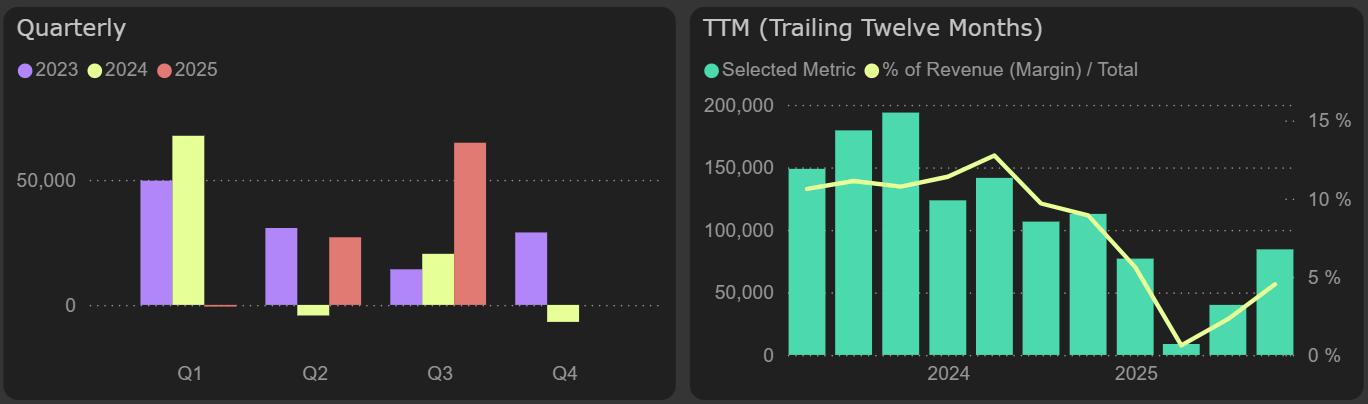Viewport: 1368px width, 404px height.
Task: Select the rightmost green TTM bar
Action: [1275, 302]
